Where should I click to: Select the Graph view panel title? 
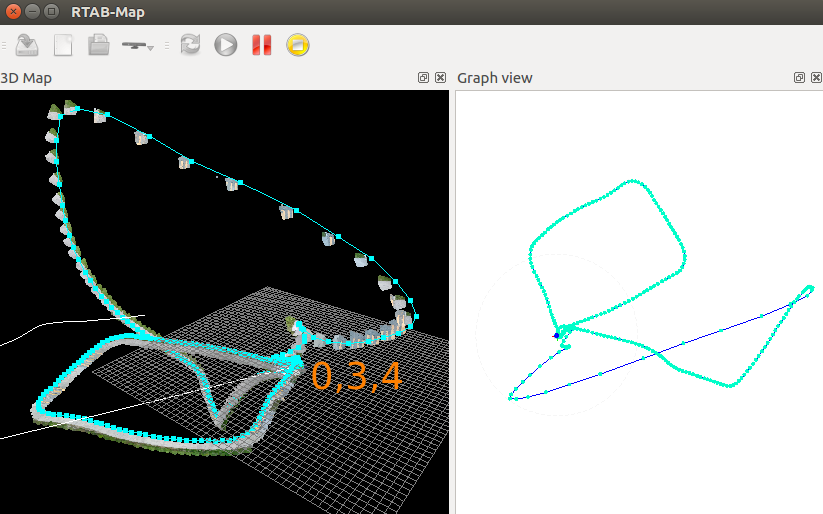point(494,78)
